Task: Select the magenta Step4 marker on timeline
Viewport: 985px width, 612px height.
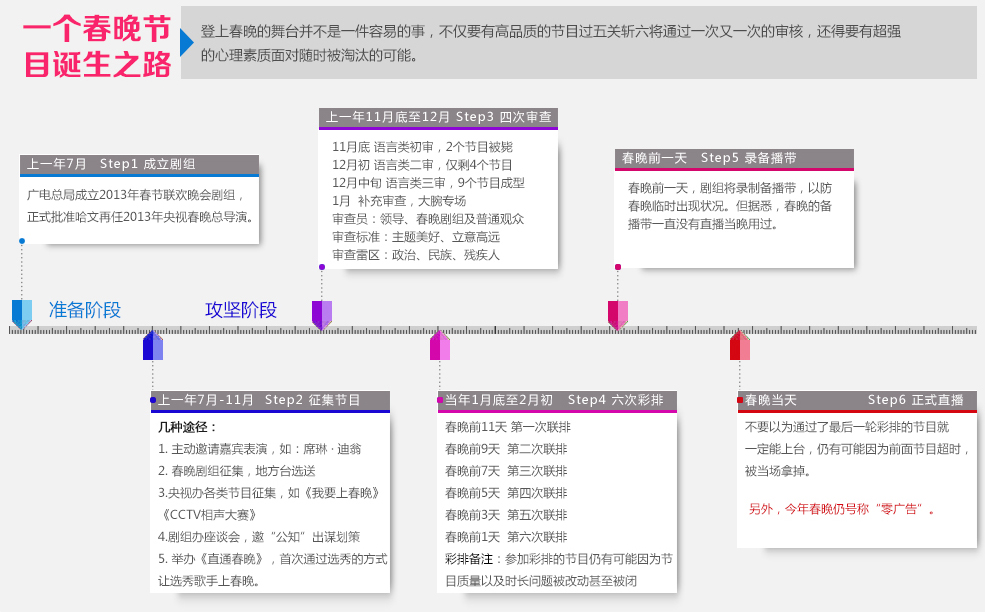Action: (x=440, y=344)
